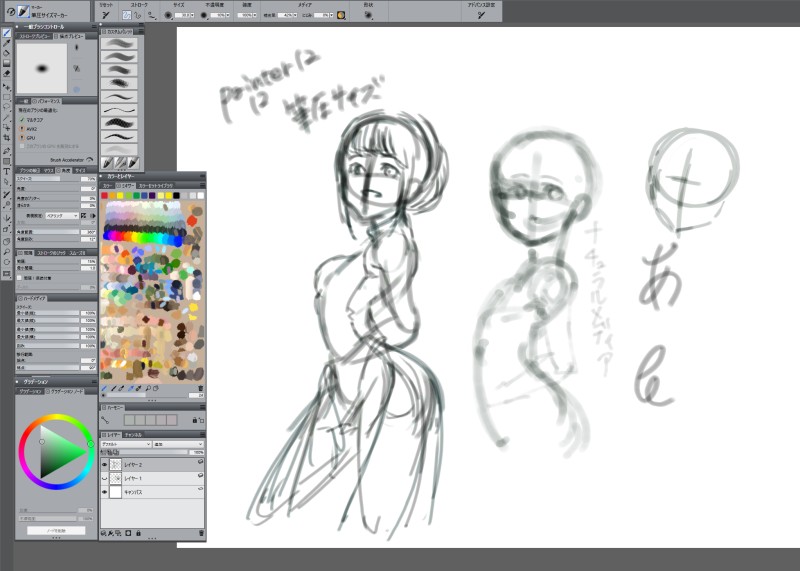800x571 pixels.
Task: Open the media selector icon in the property bar
Action: point(341,15)
